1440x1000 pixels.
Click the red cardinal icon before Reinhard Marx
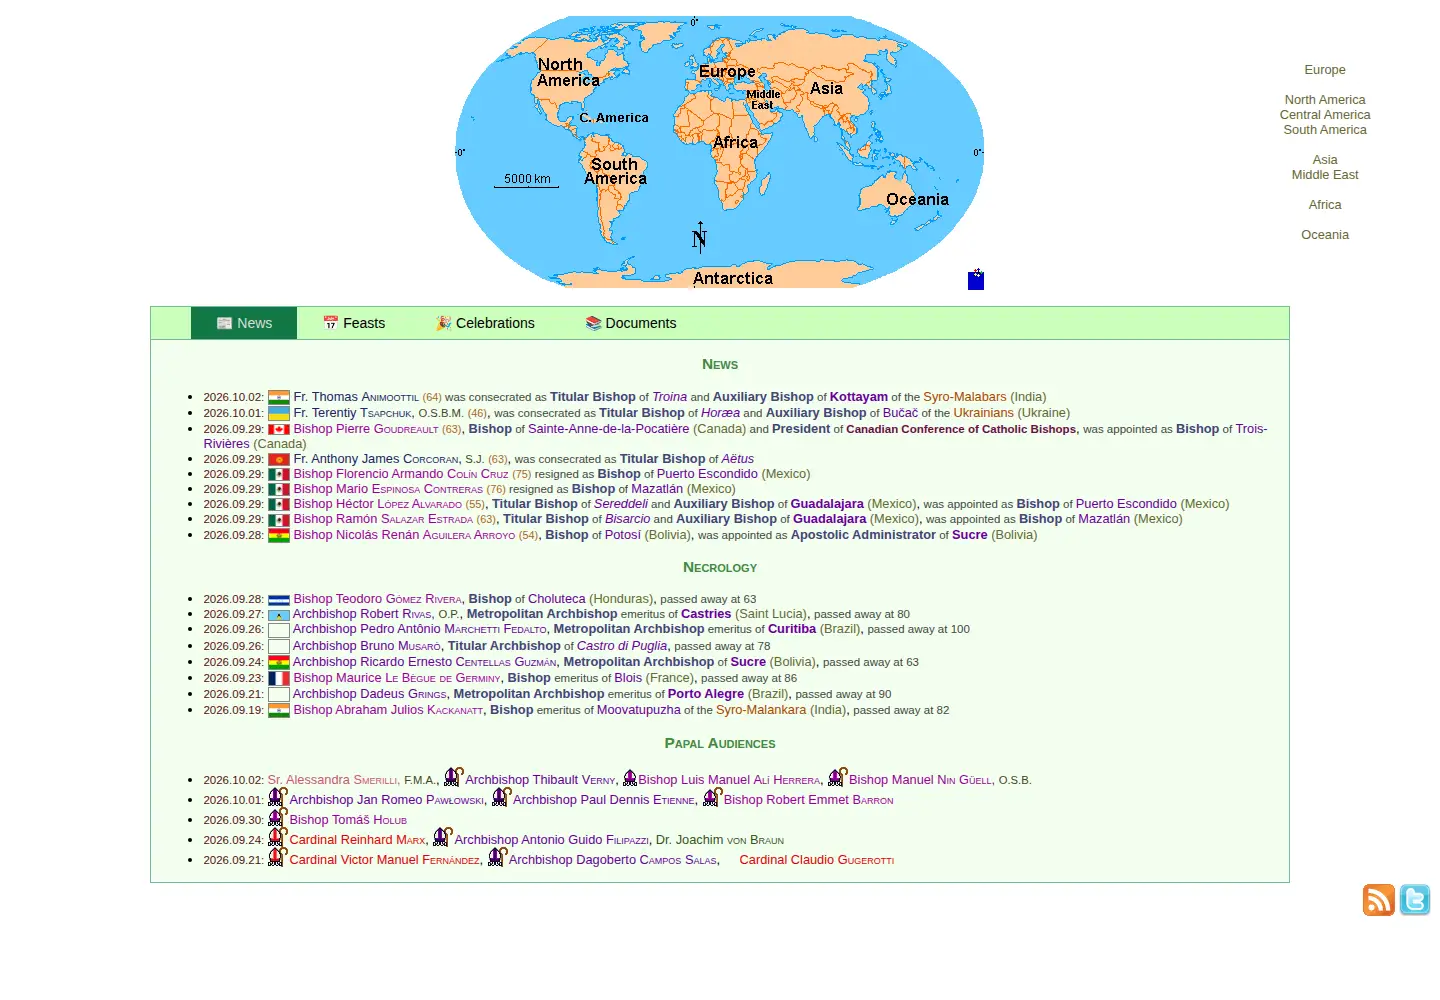click(x=277, y=837)
